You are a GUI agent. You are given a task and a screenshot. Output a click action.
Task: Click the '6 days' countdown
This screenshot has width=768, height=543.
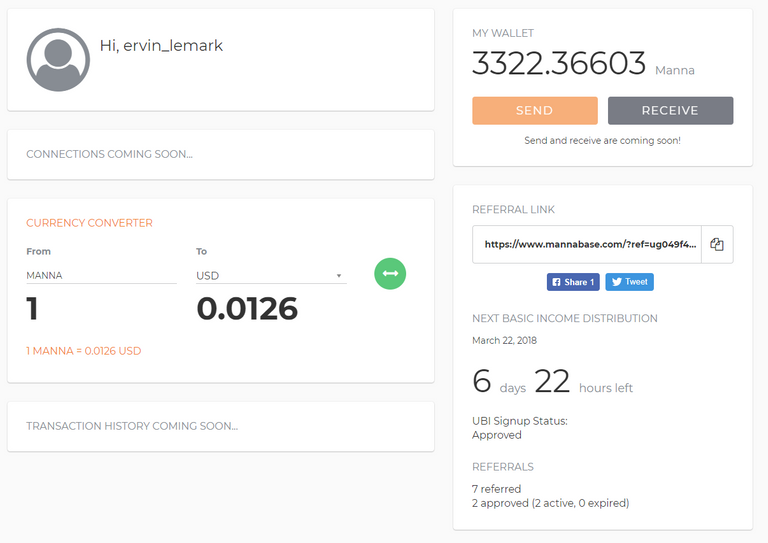tap(499, 382)
